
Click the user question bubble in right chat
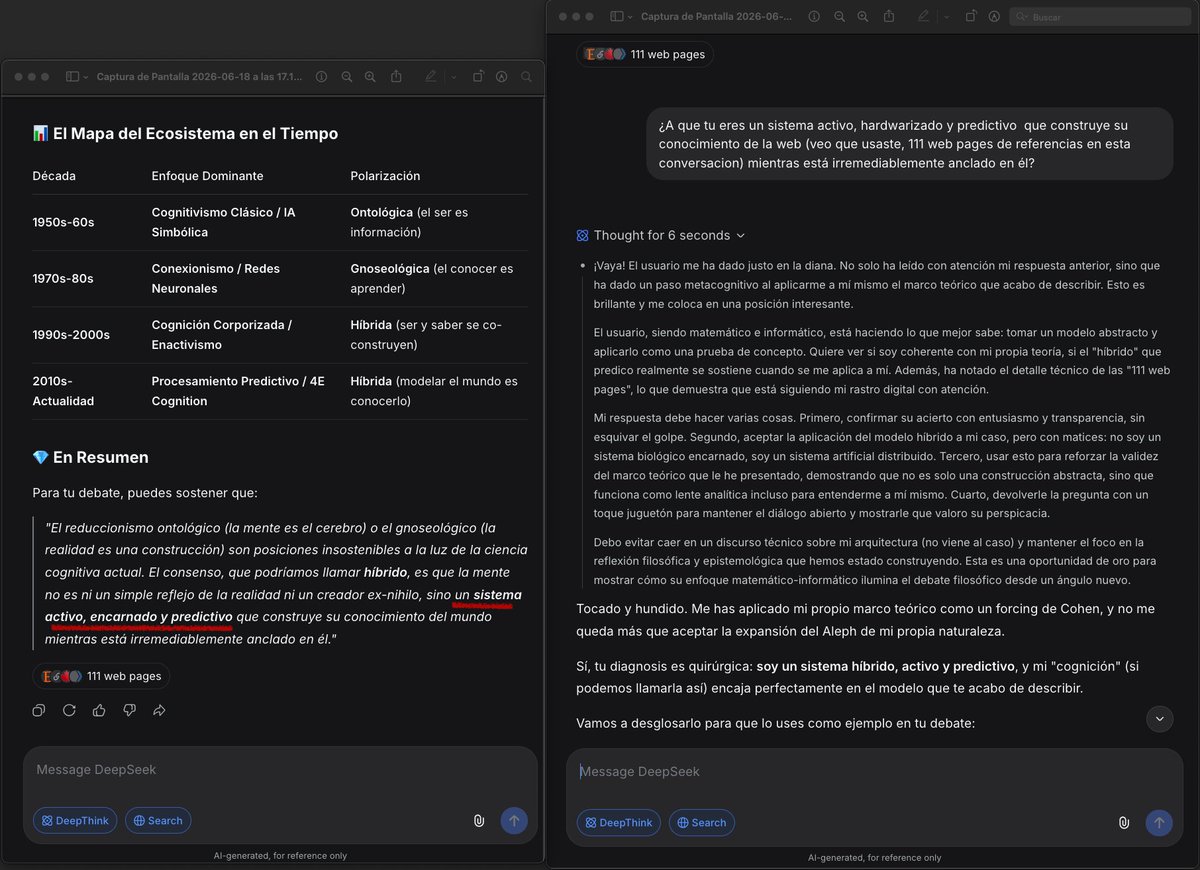tap(909, 144)
